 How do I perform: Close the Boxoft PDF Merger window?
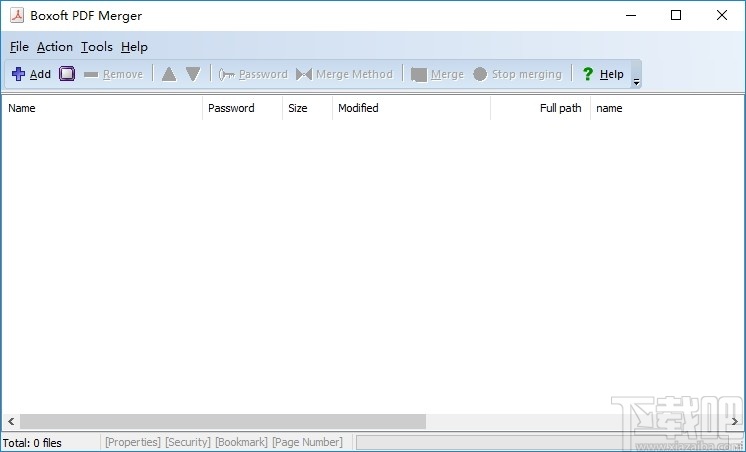(721, 15)
